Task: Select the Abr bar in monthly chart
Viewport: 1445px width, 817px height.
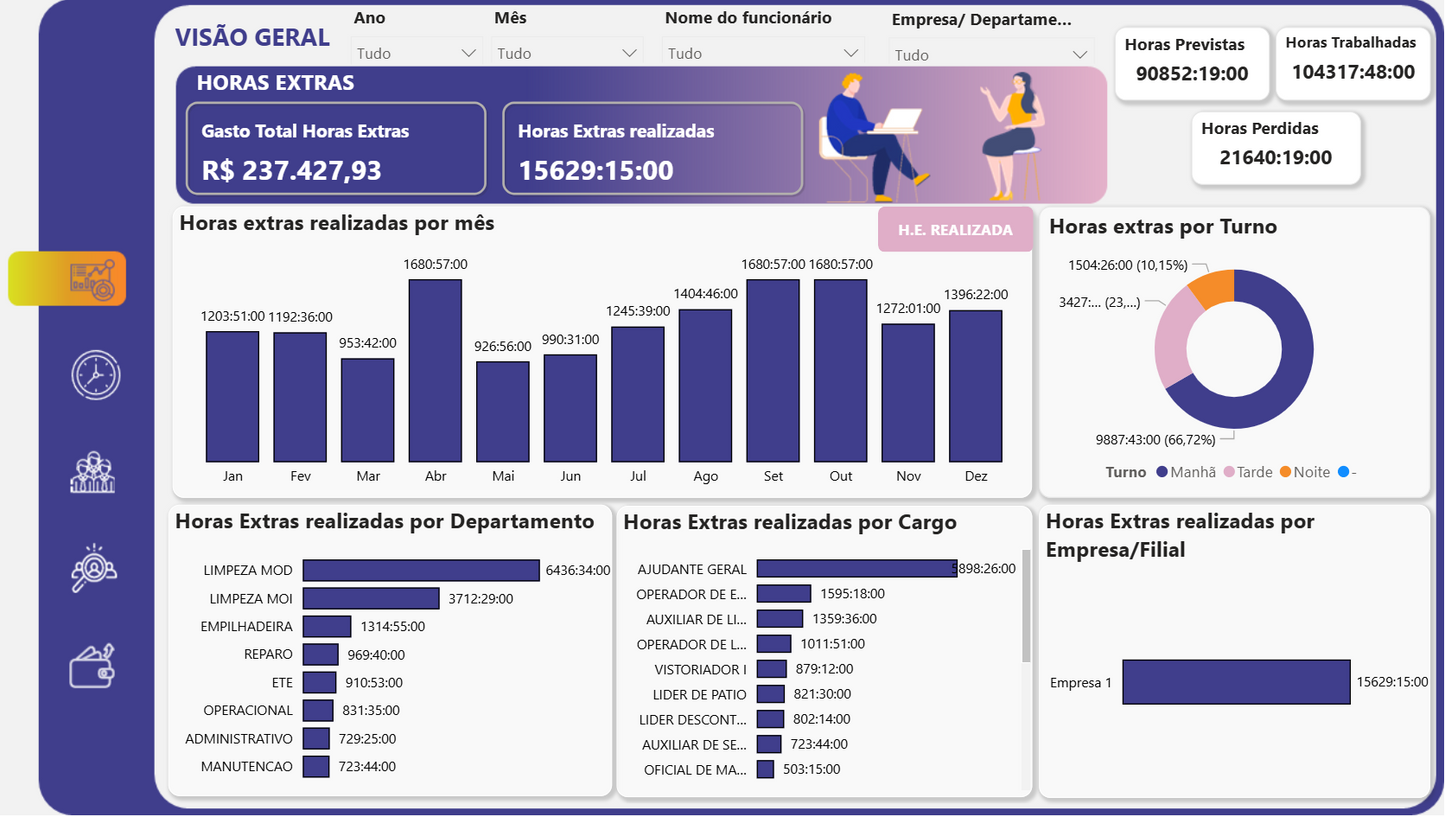Action: click(x=435, y=368)
